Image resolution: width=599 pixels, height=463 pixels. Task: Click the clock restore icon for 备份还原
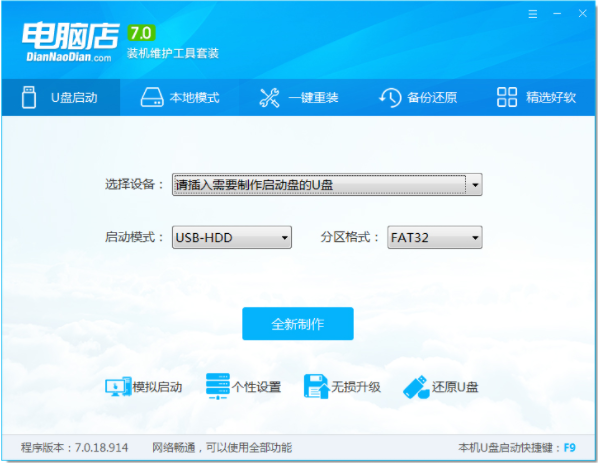point(390,97)
